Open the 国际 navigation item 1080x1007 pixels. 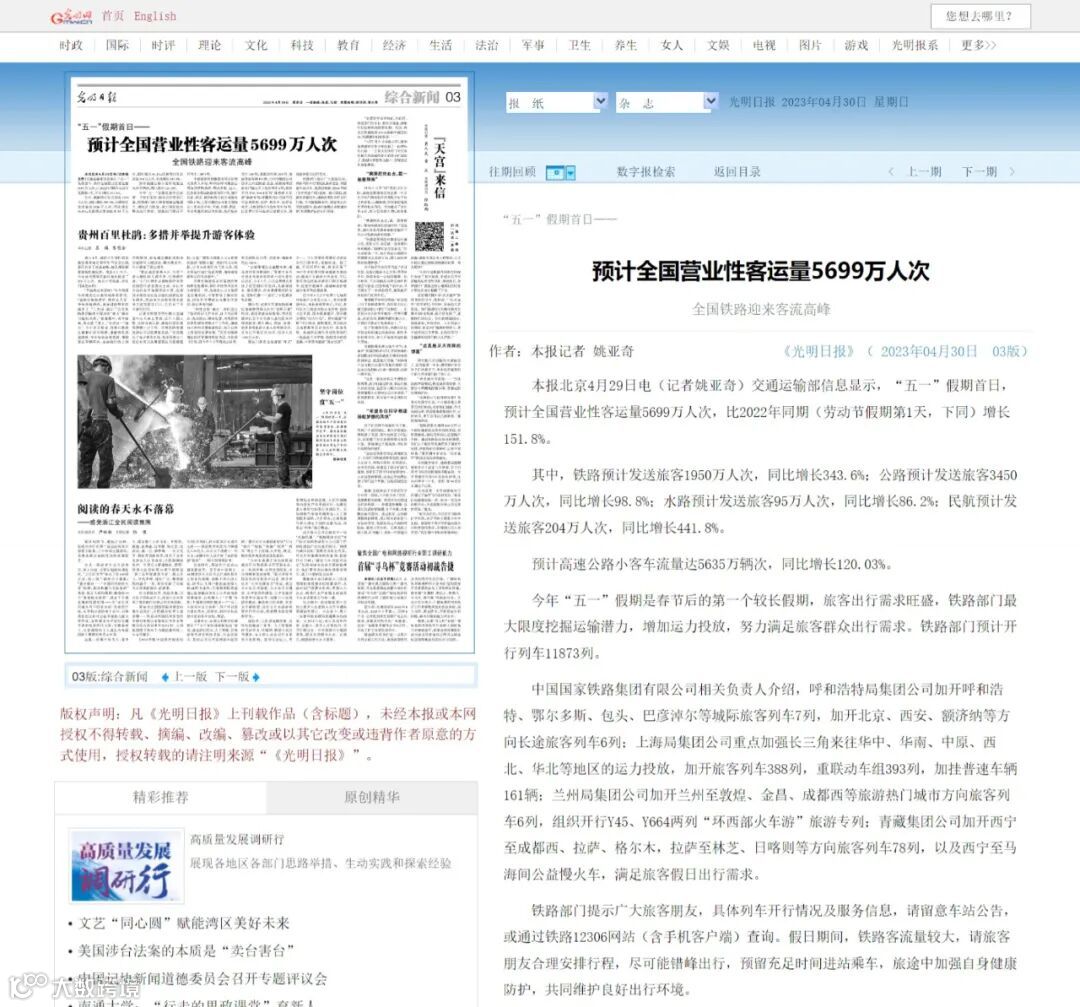[117, 45]
